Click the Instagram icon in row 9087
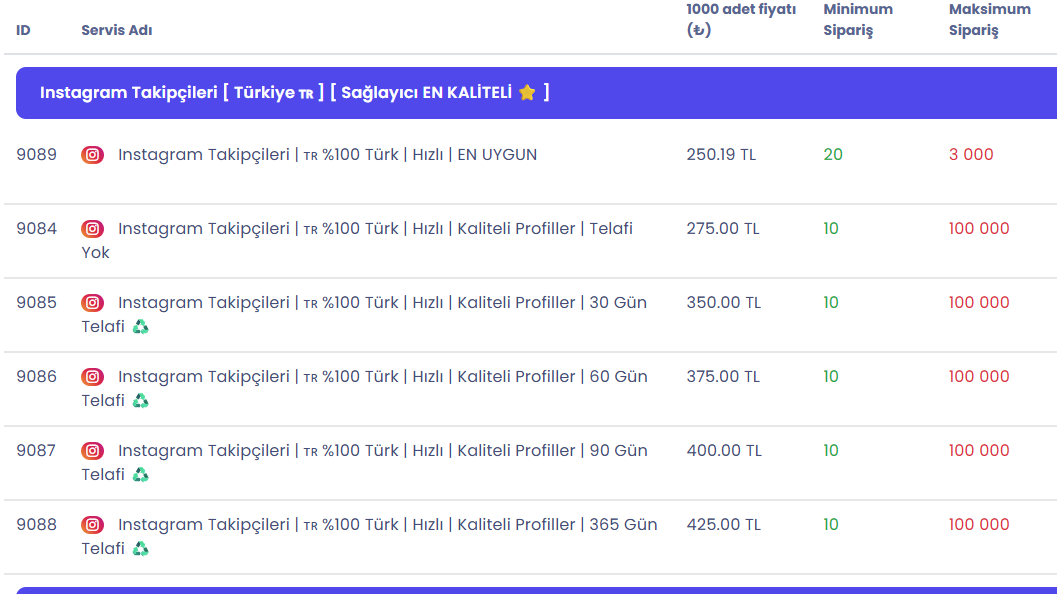 click(92, 451)
